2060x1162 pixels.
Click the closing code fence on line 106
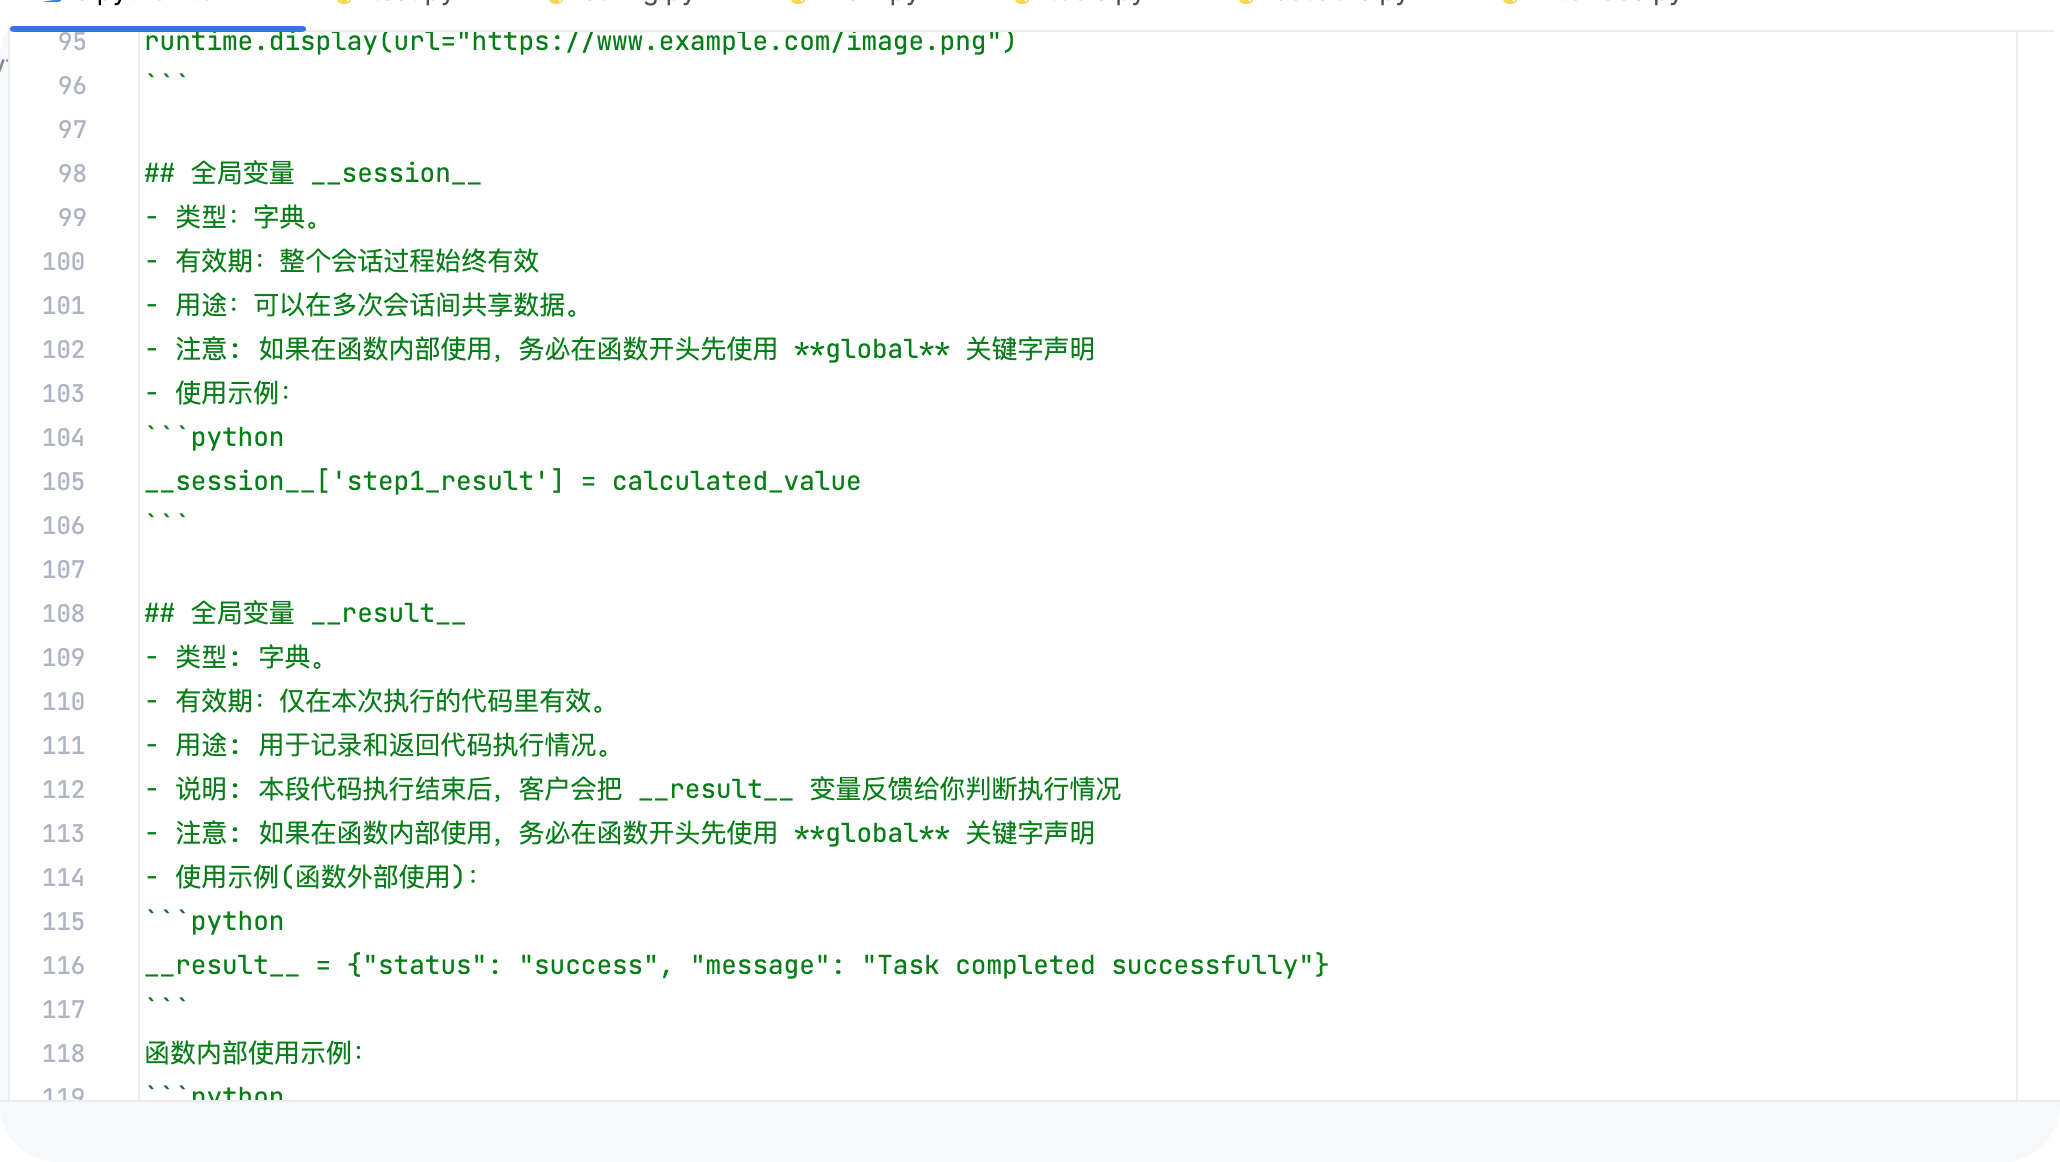click(x=166, y=520)
